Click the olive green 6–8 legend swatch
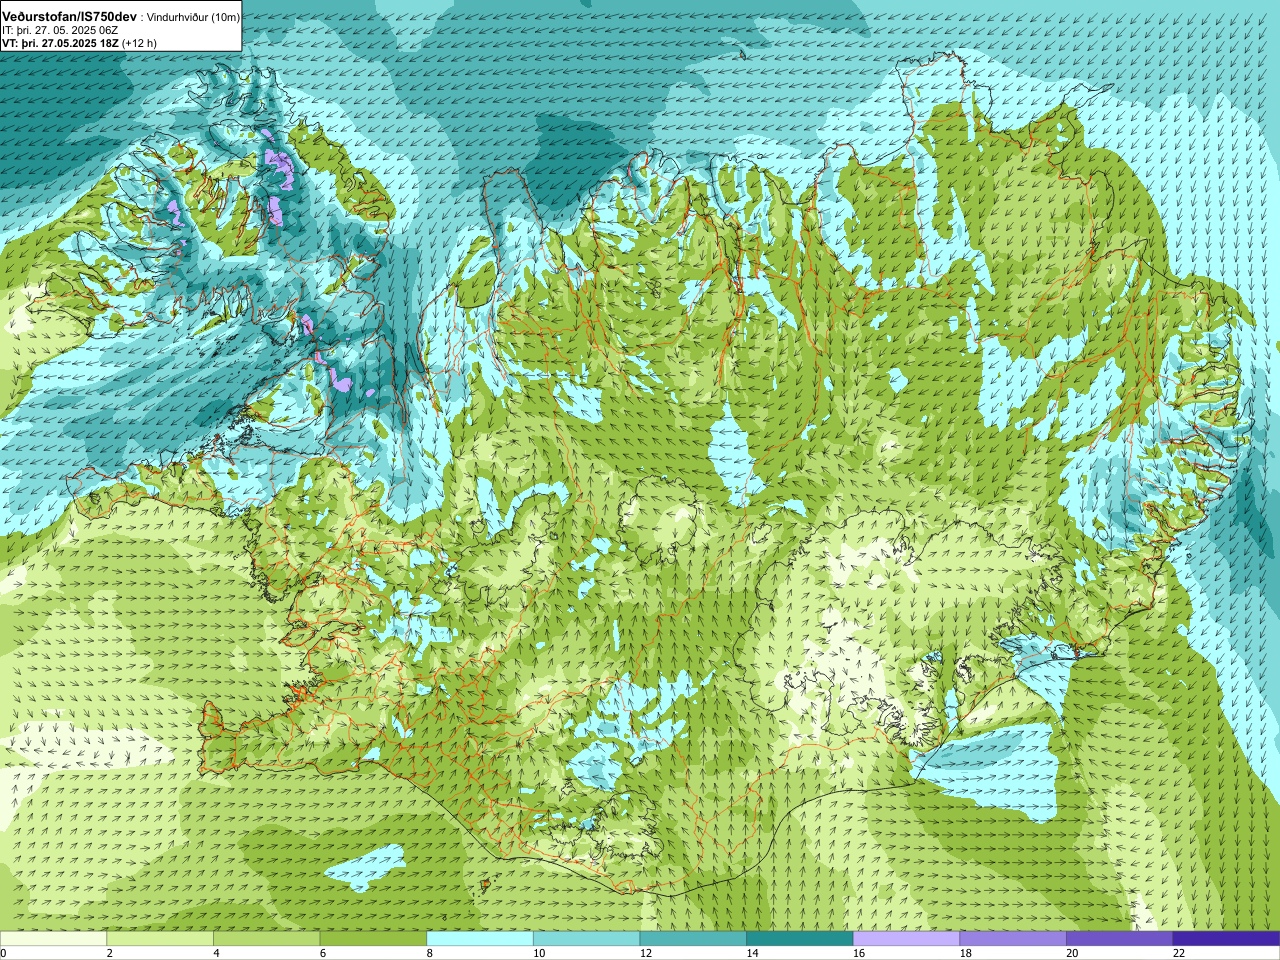1280x960 pixels. [373, 938]
